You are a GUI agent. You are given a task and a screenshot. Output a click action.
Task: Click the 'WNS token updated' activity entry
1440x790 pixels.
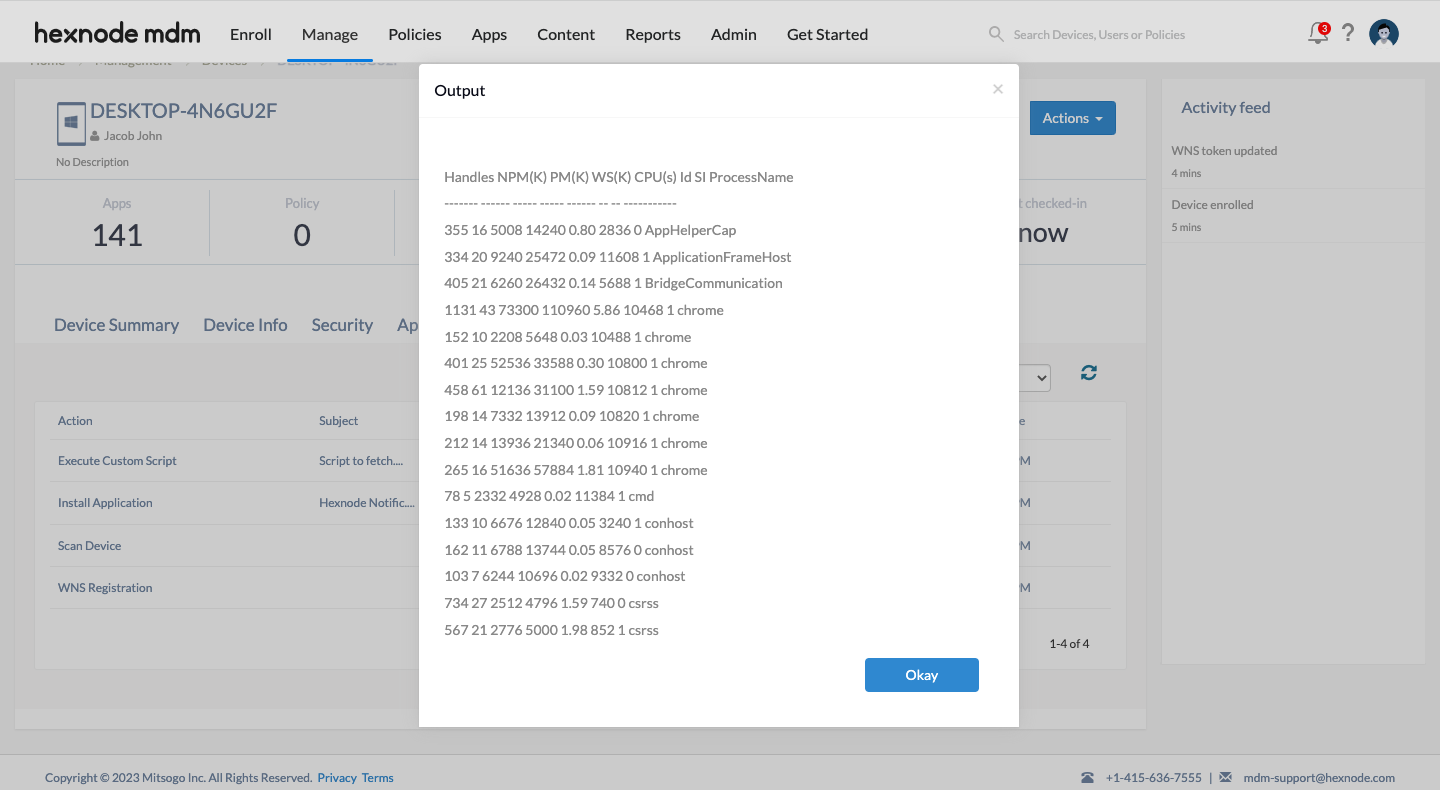(1224, 151)
